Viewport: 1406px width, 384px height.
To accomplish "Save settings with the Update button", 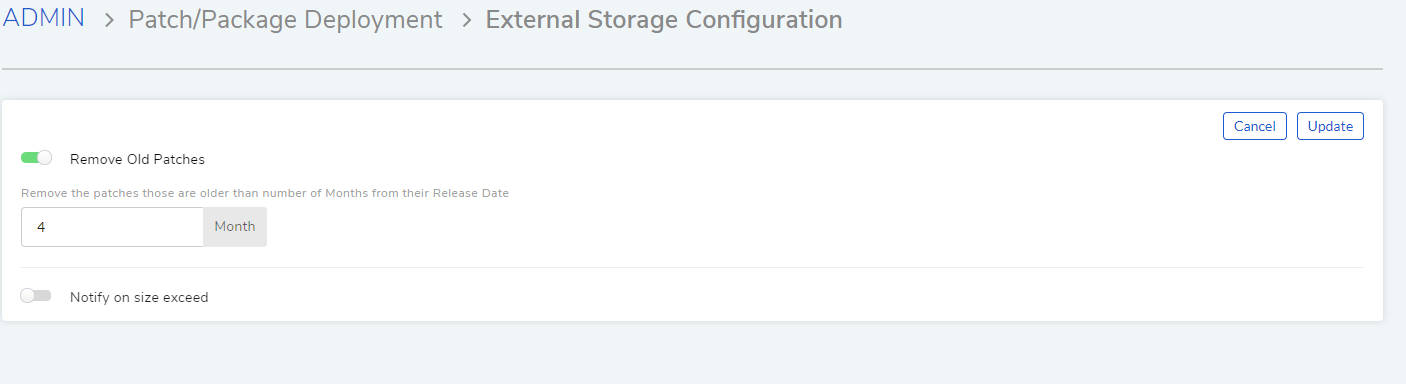I will pyautogui.click(x=1330, y=126).
